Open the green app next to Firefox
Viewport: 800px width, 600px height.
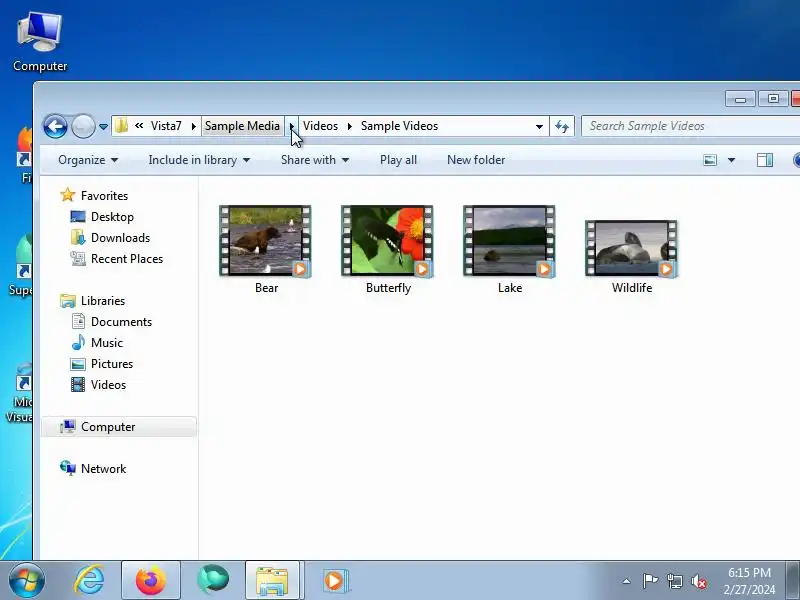click(x=213, y=580)
